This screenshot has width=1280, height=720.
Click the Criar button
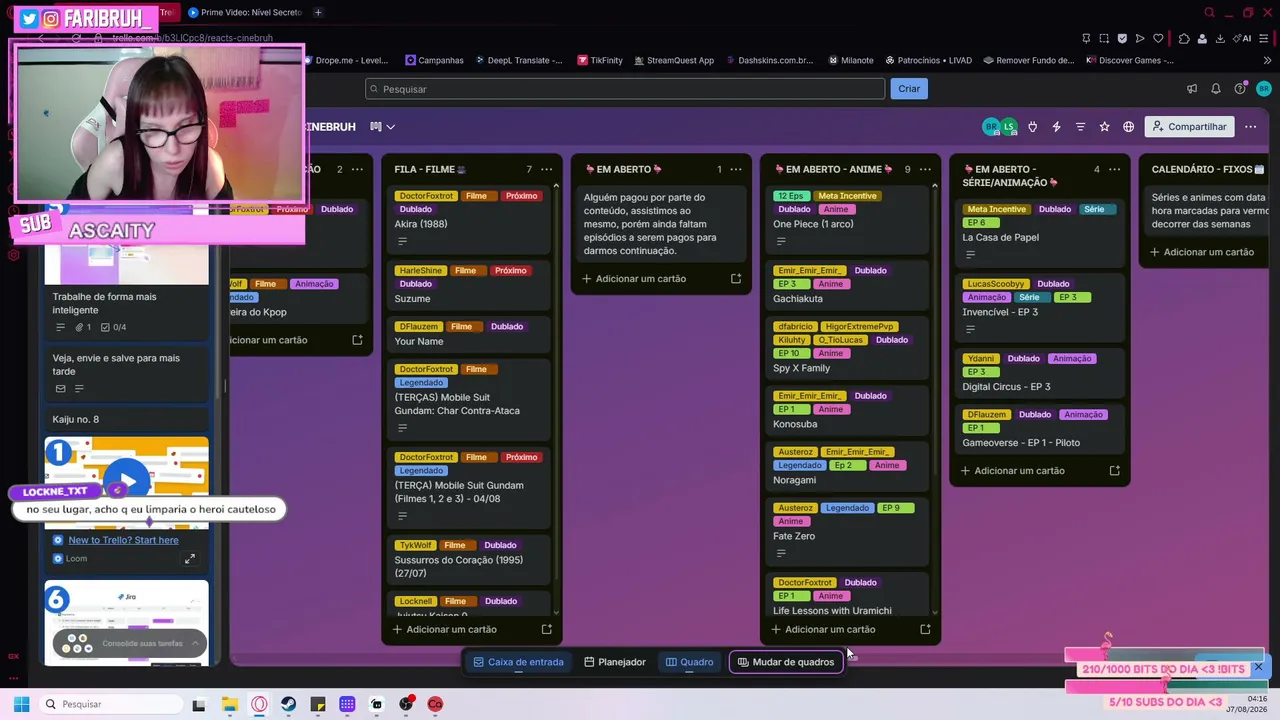click(x=909, y=89)
